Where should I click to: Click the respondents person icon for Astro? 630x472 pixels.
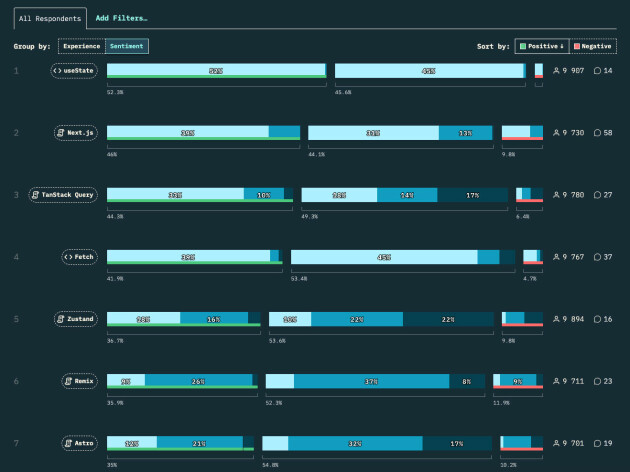[x=556, y=443]
